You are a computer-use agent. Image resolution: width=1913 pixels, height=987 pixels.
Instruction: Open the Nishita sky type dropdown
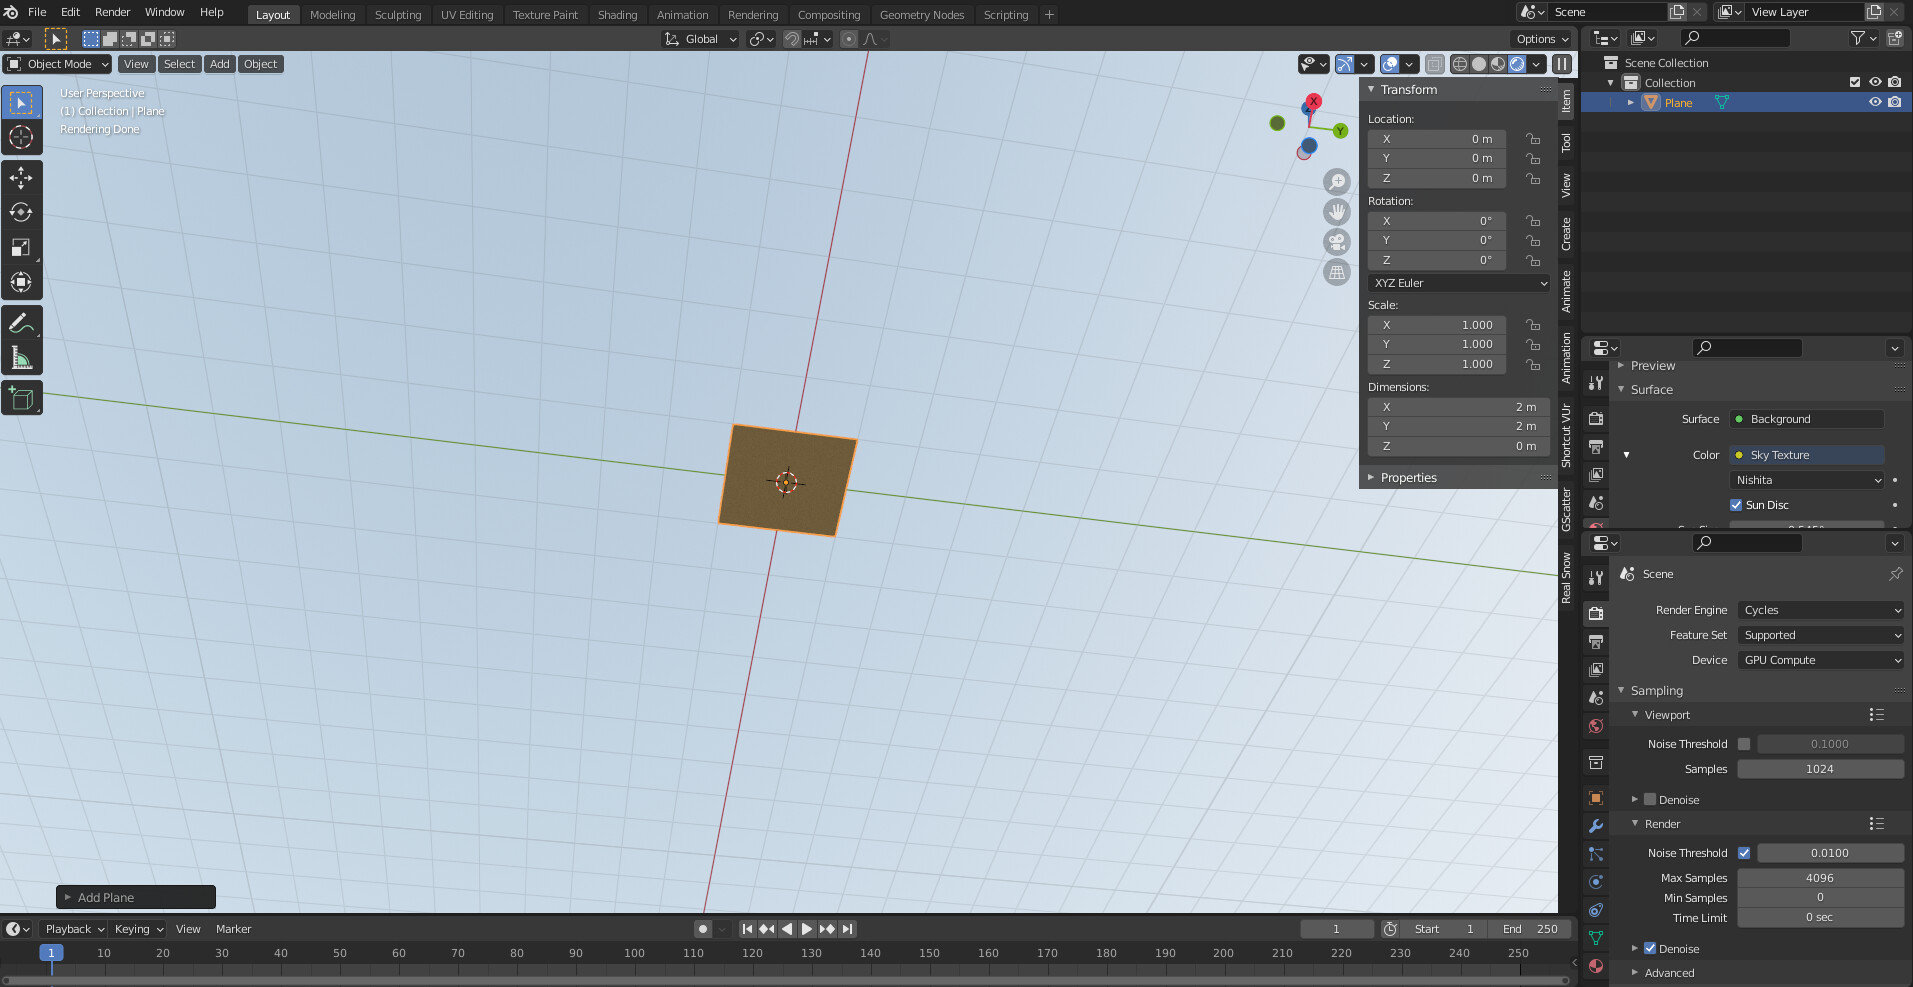[x=1807, y=480]
